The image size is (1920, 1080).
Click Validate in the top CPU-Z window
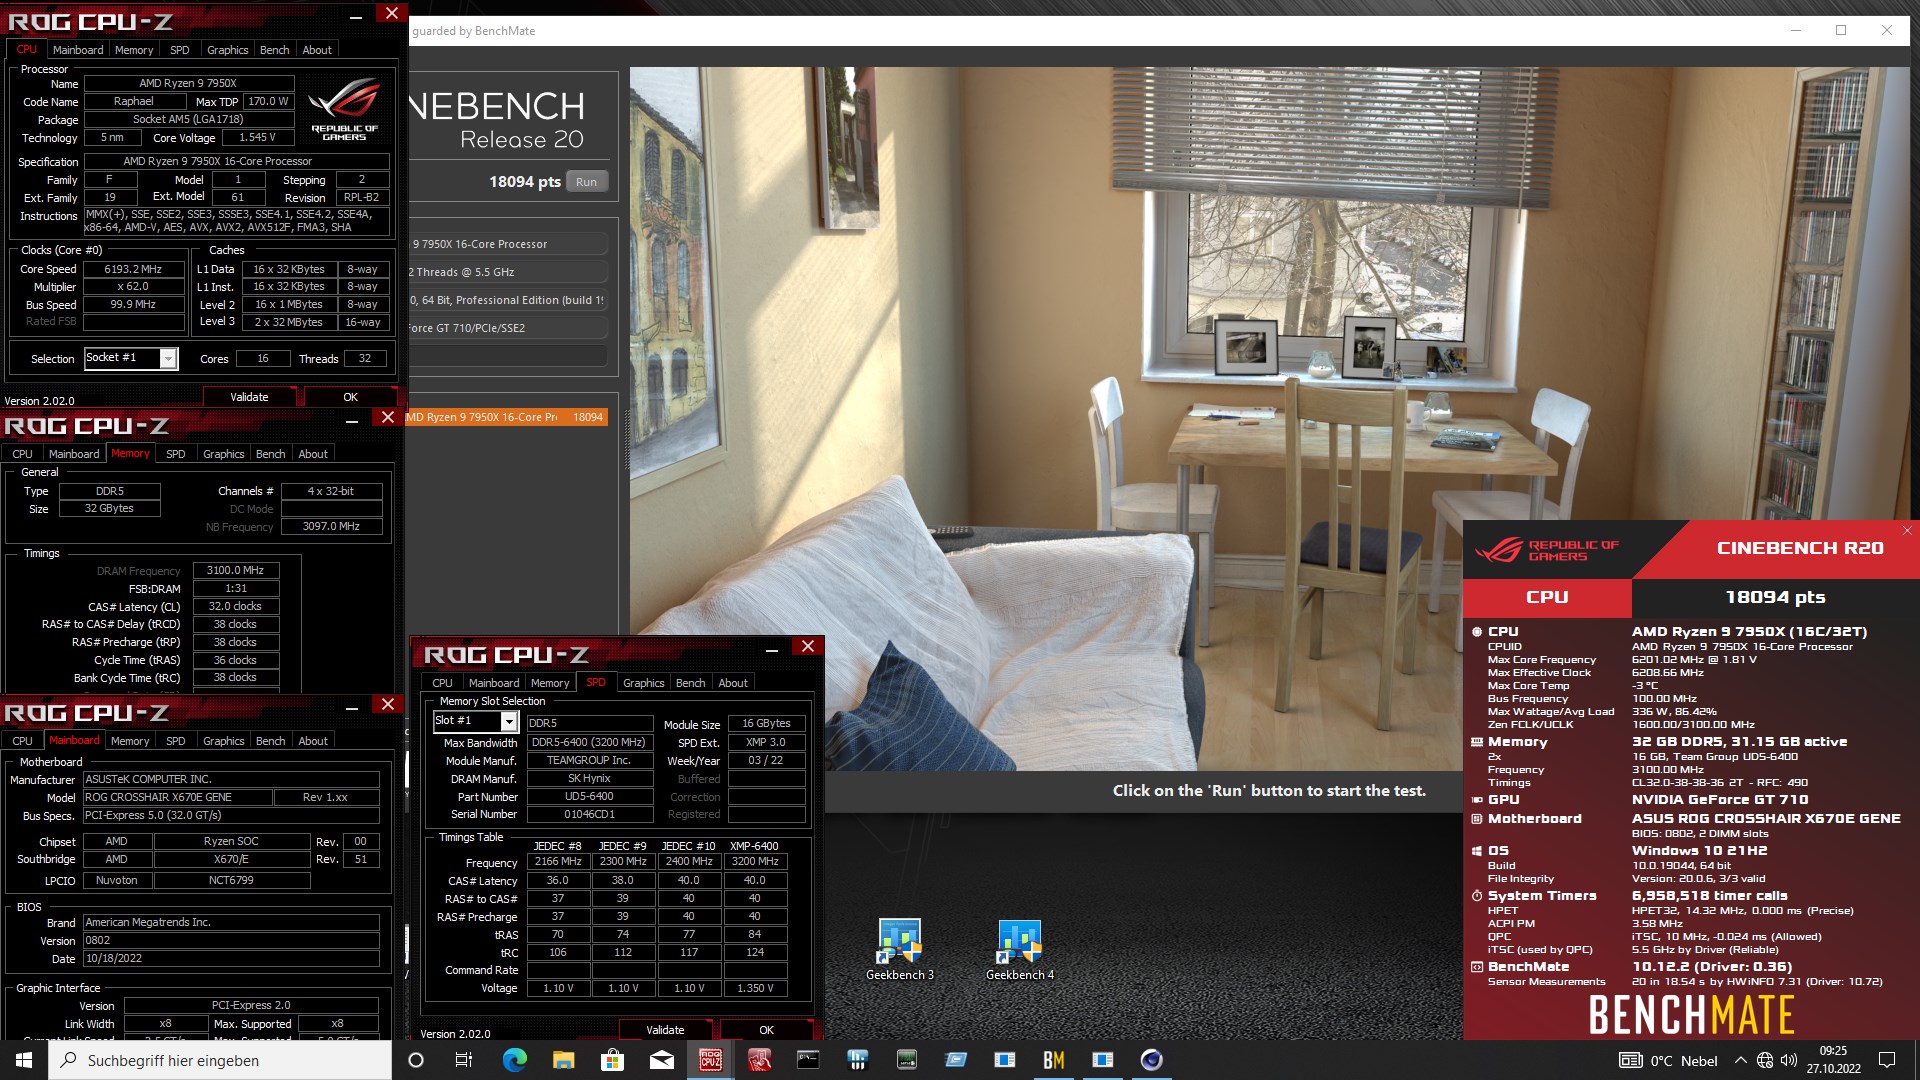(x=249, y=397)
